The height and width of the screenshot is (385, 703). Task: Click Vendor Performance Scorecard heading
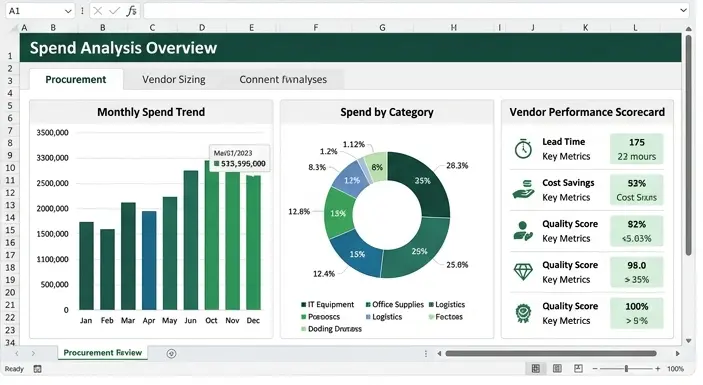pos(587,112)
